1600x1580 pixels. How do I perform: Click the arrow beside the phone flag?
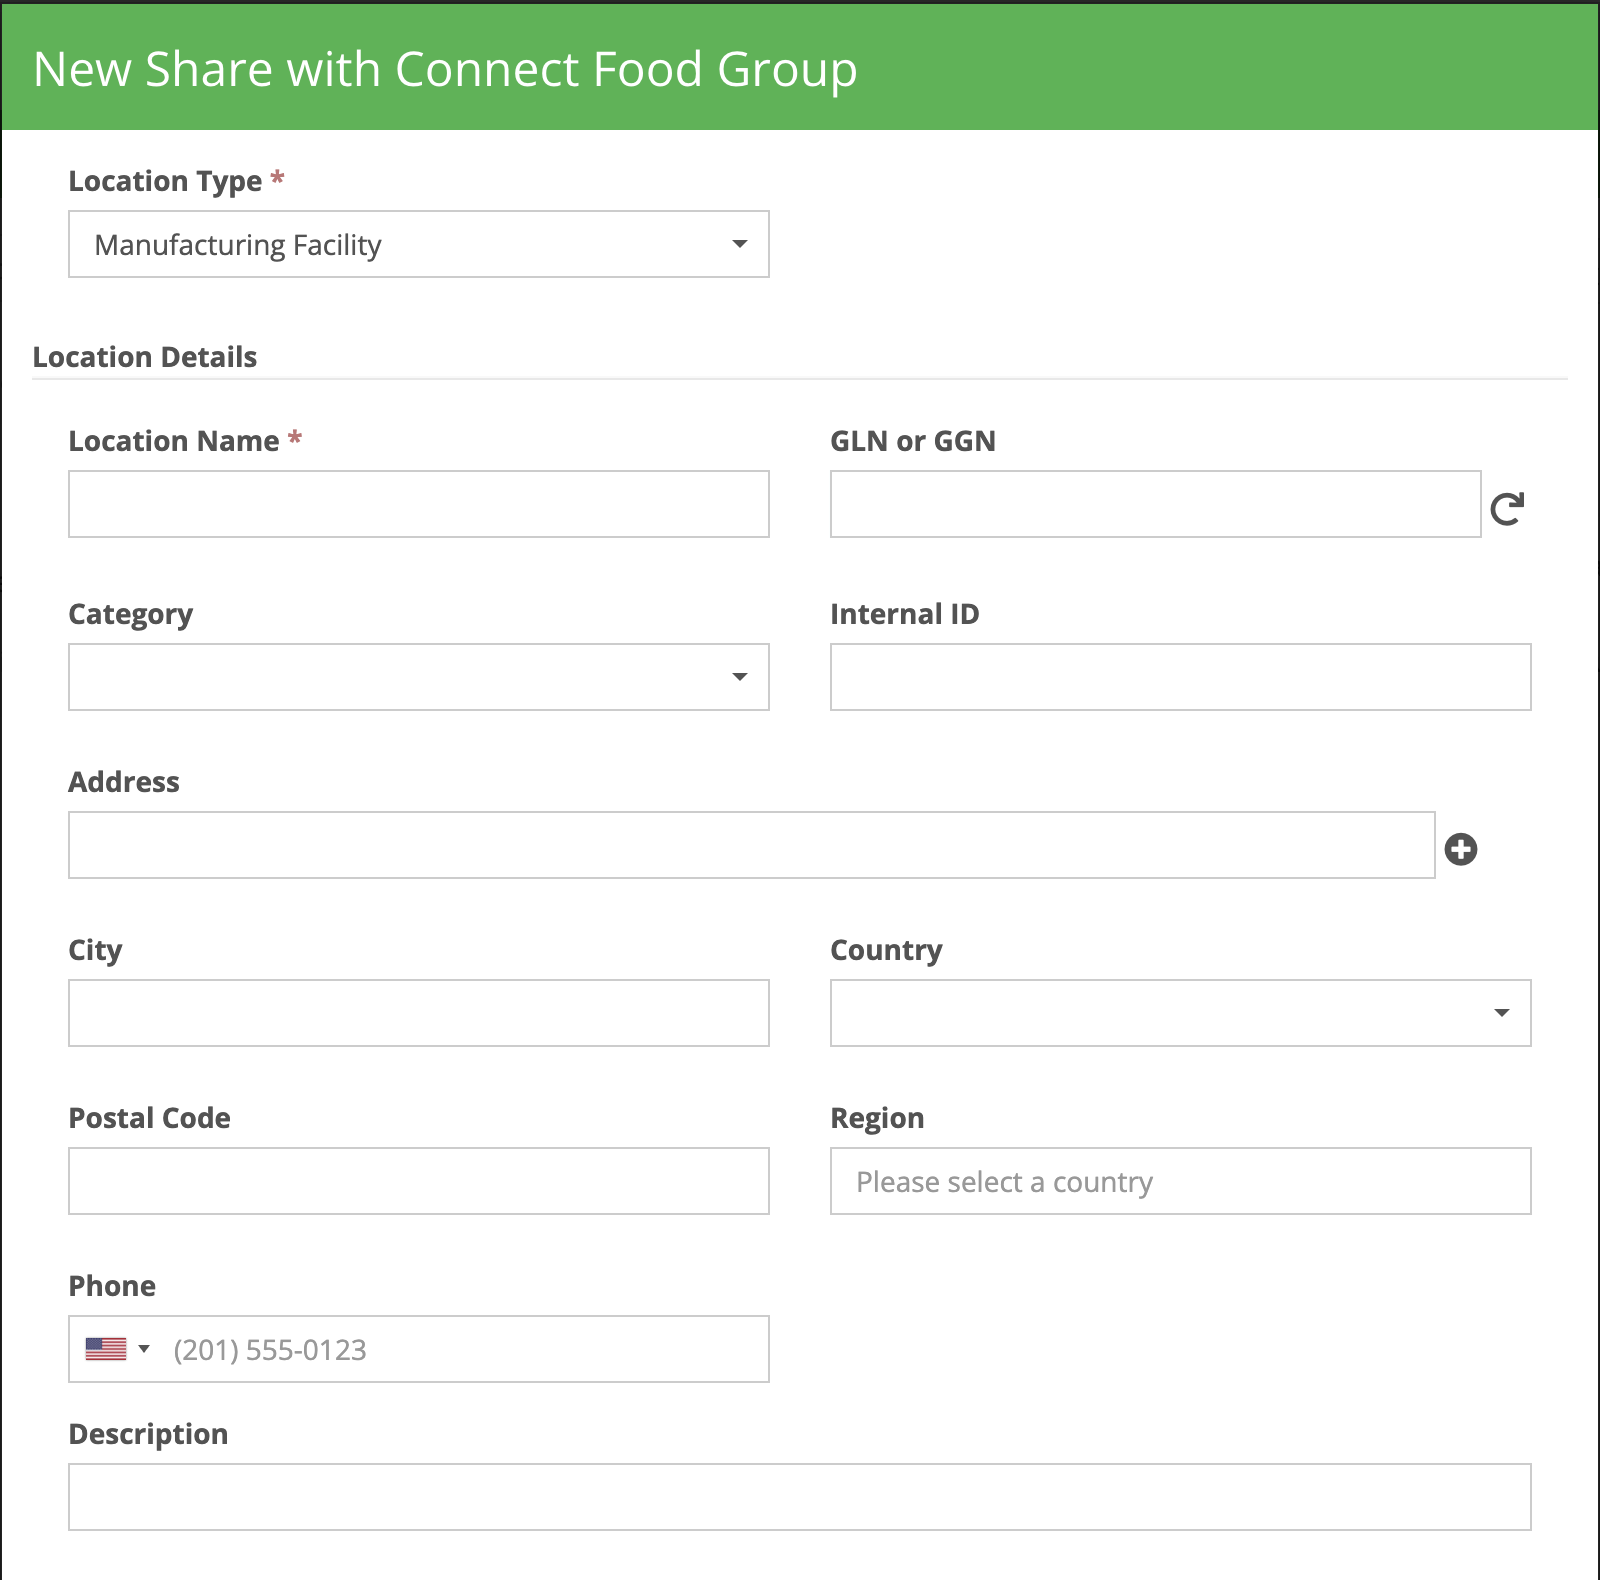pos(144,1349)
